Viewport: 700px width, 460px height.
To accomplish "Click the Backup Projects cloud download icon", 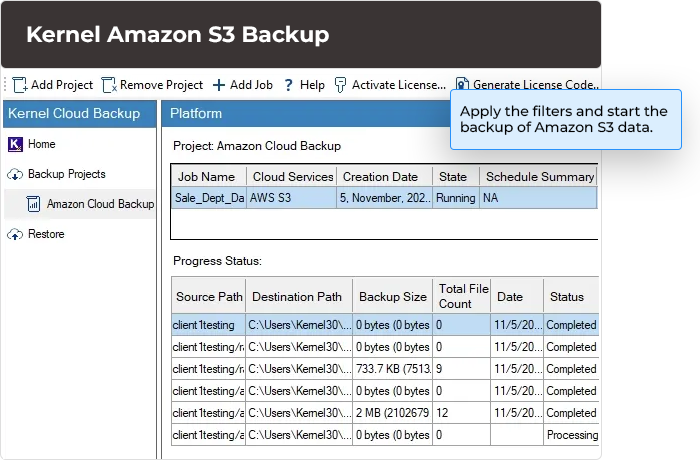I will pos(15,174).
